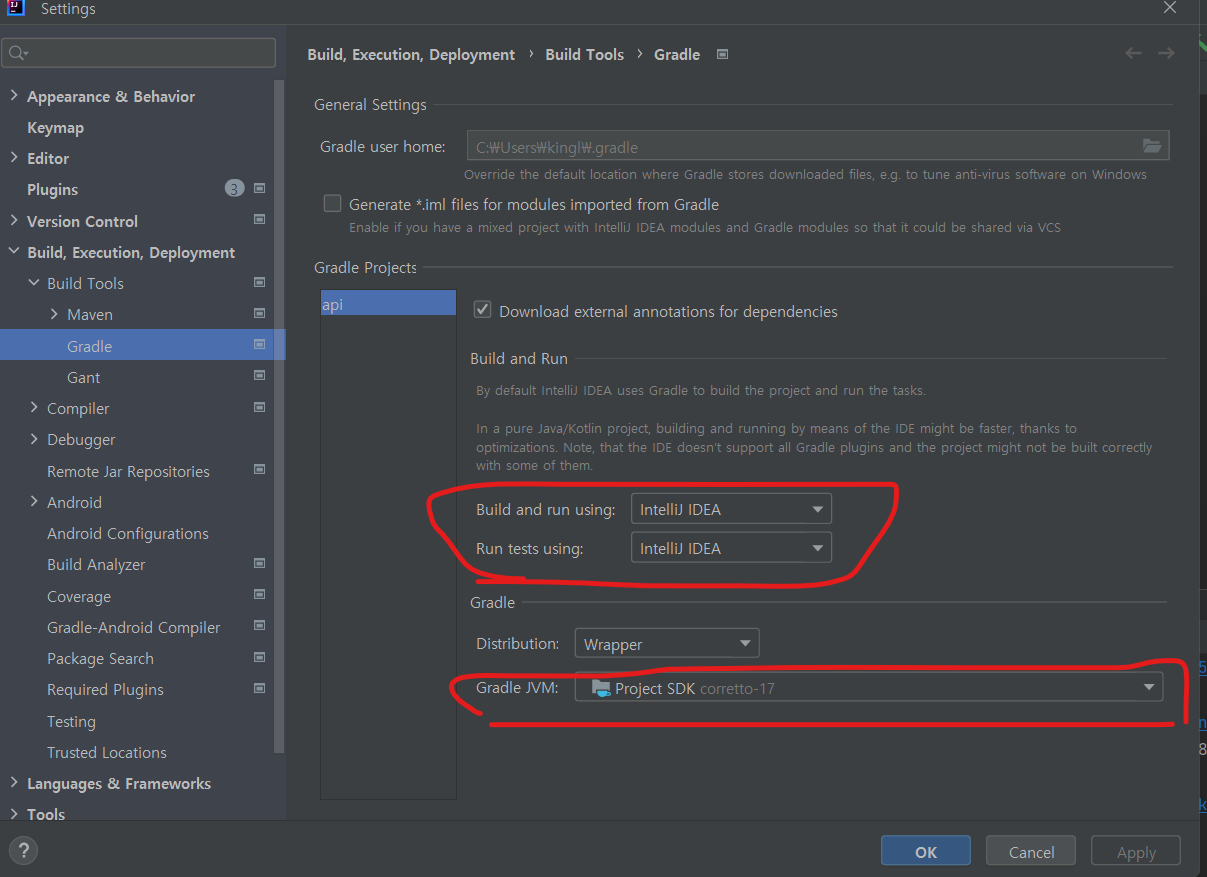The image size is (1207, 877).
Task: Click the magnifier icon in settings search
Action: coord(17,52)
